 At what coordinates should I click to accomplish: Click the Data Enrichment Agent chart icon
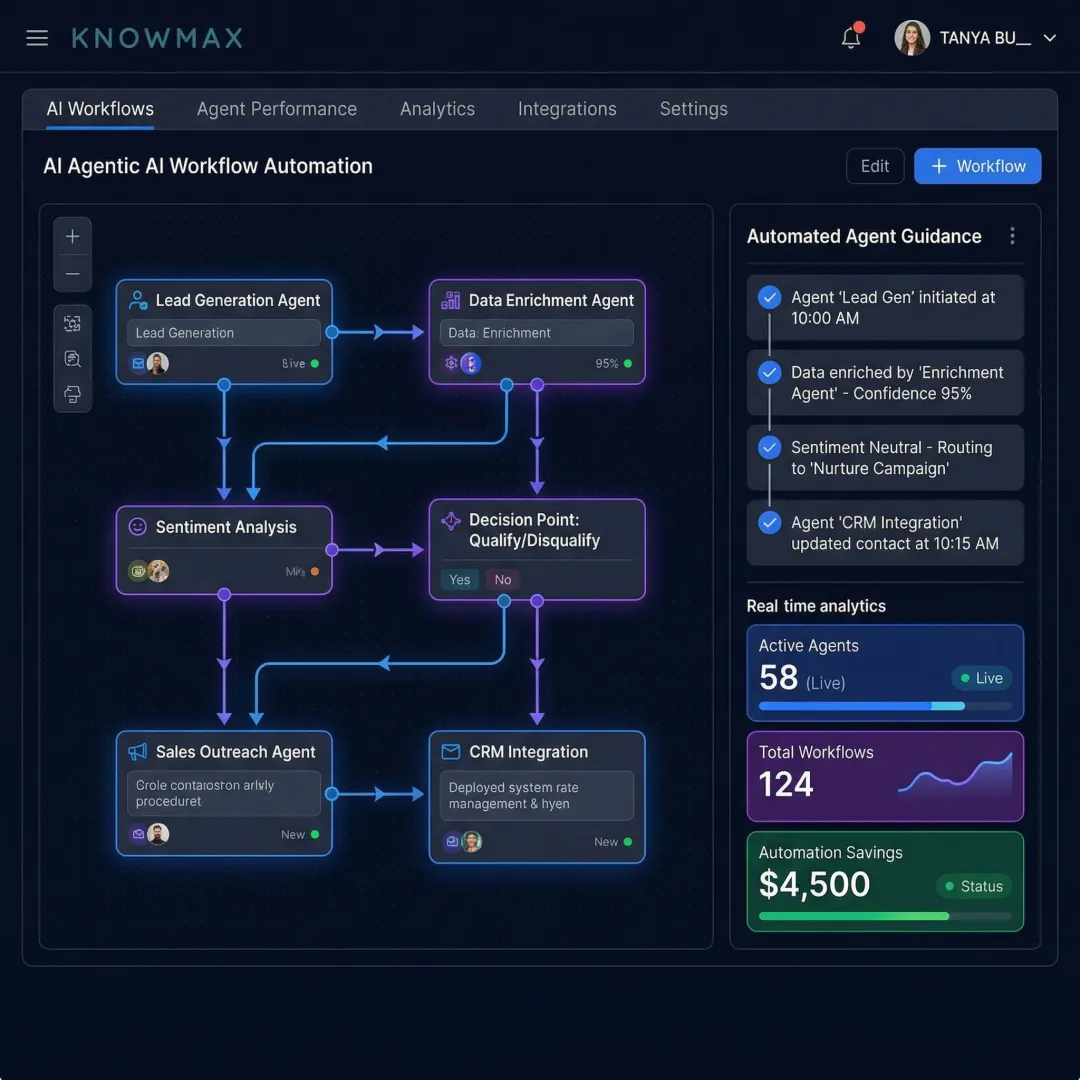click(x=450, y=300)
